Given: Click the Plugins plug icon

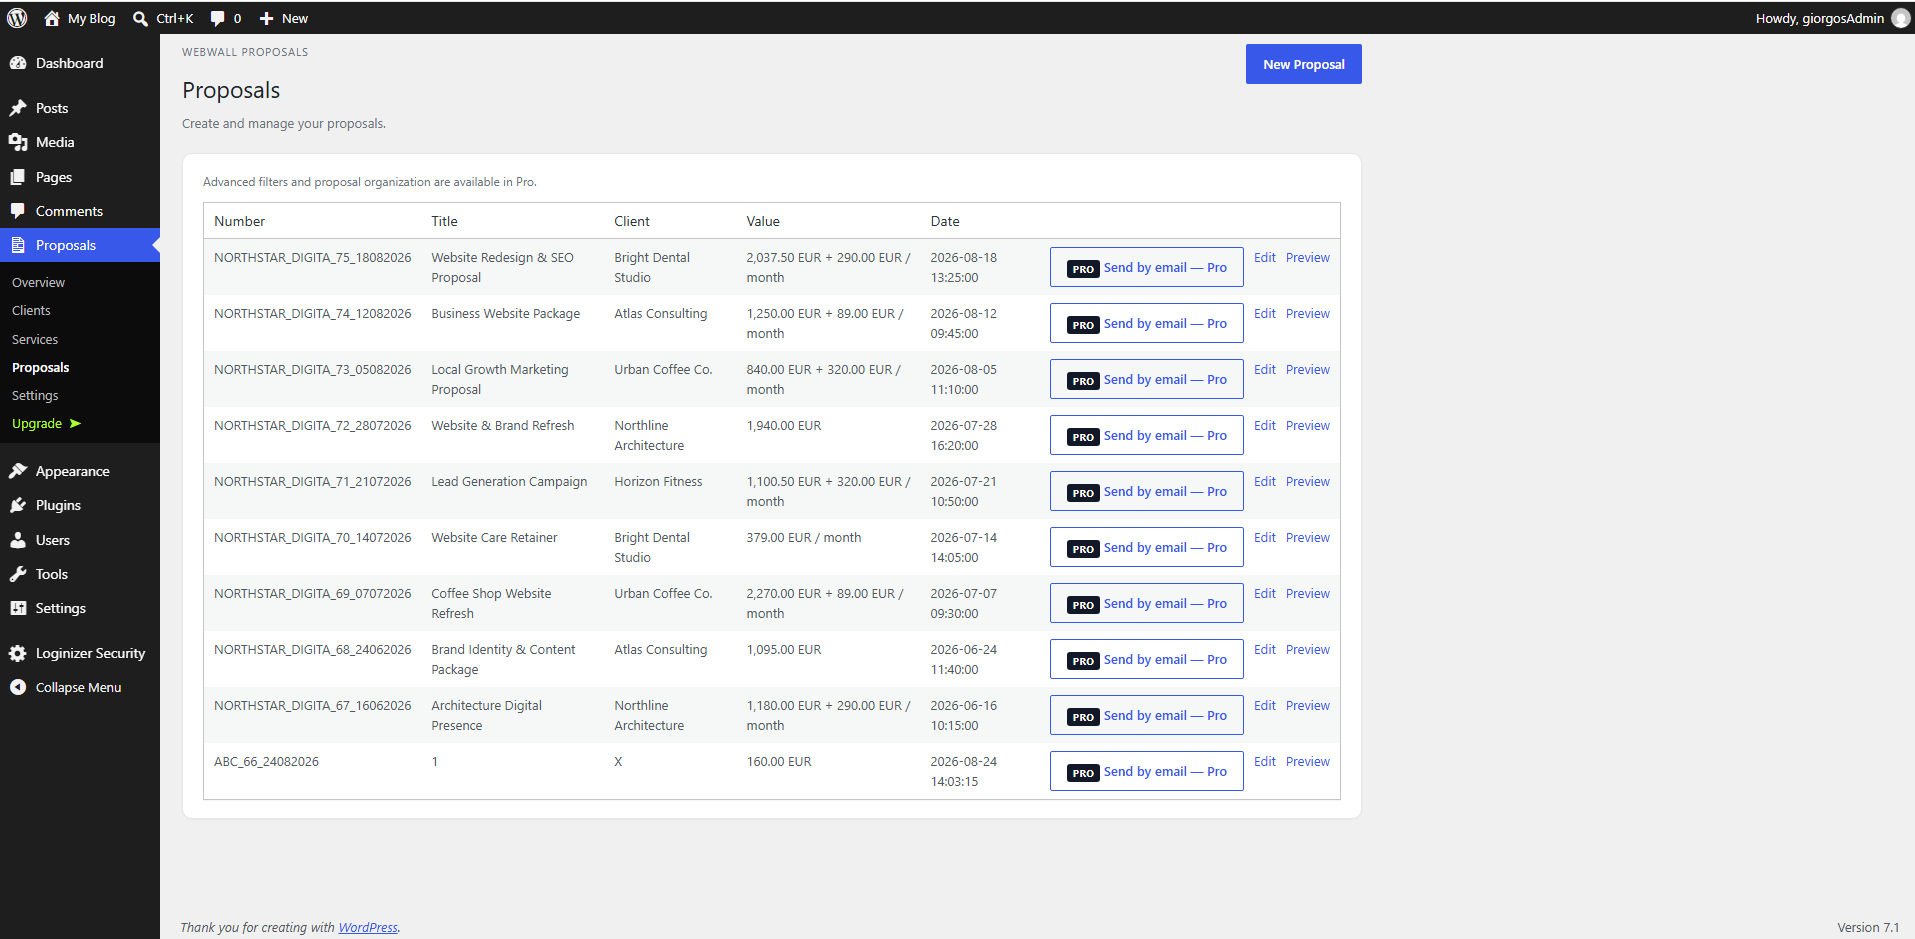Looking at the screenshot, I should pos(18,505).
